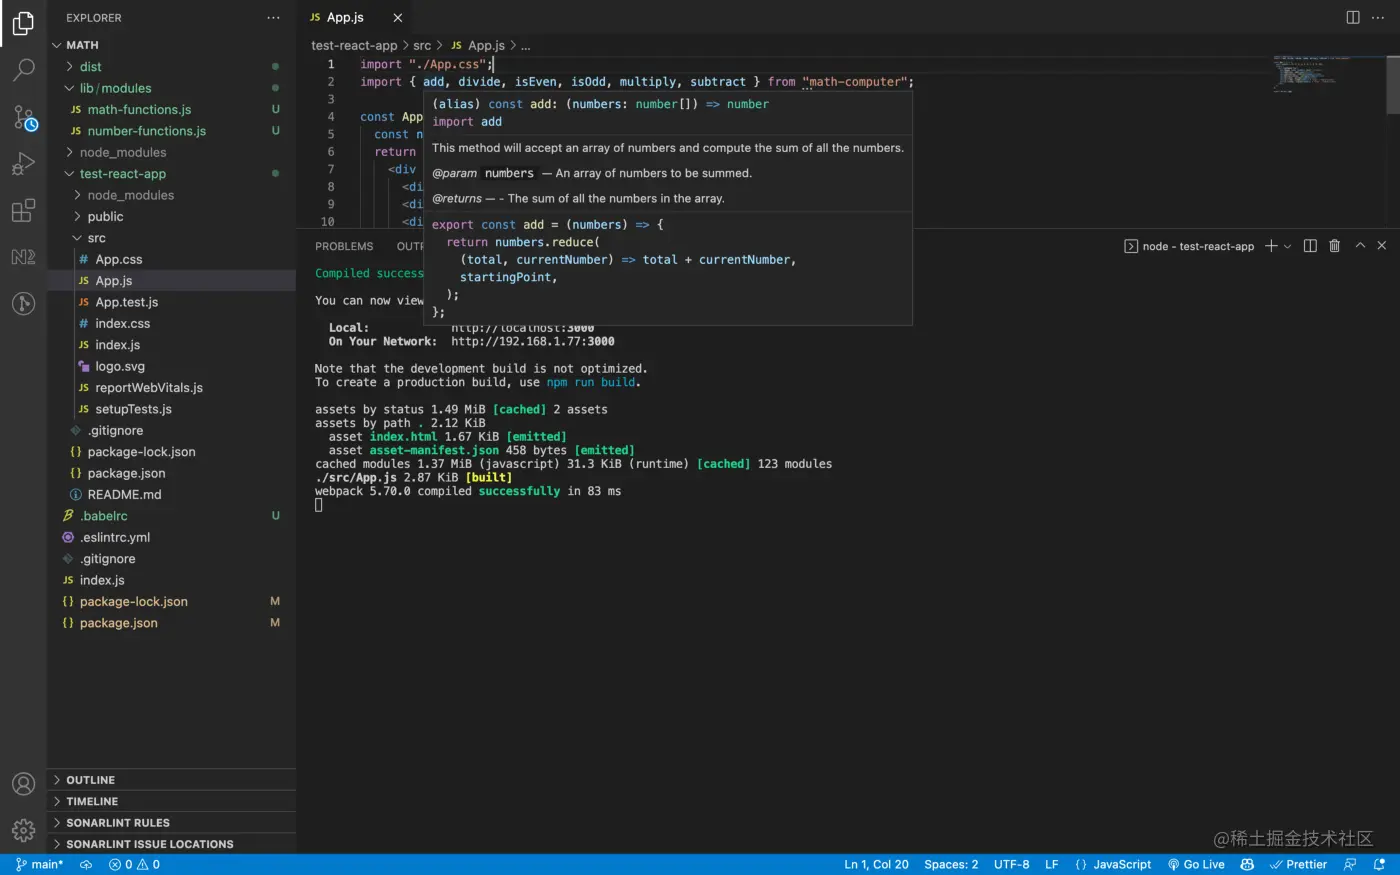Open the .eslintrc.yml file
The image size is (1400, 875).
(171, 538)
